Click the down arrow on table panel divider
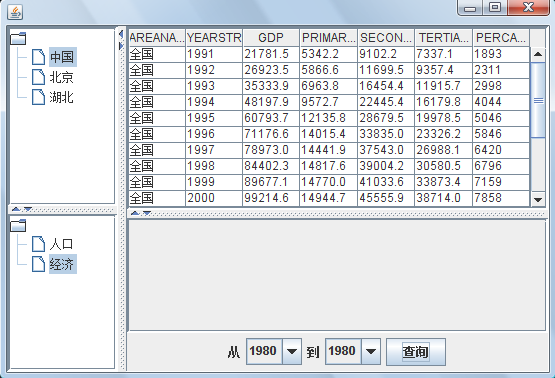Viewport: 555px width, 378px height. [x=147, y=213]
